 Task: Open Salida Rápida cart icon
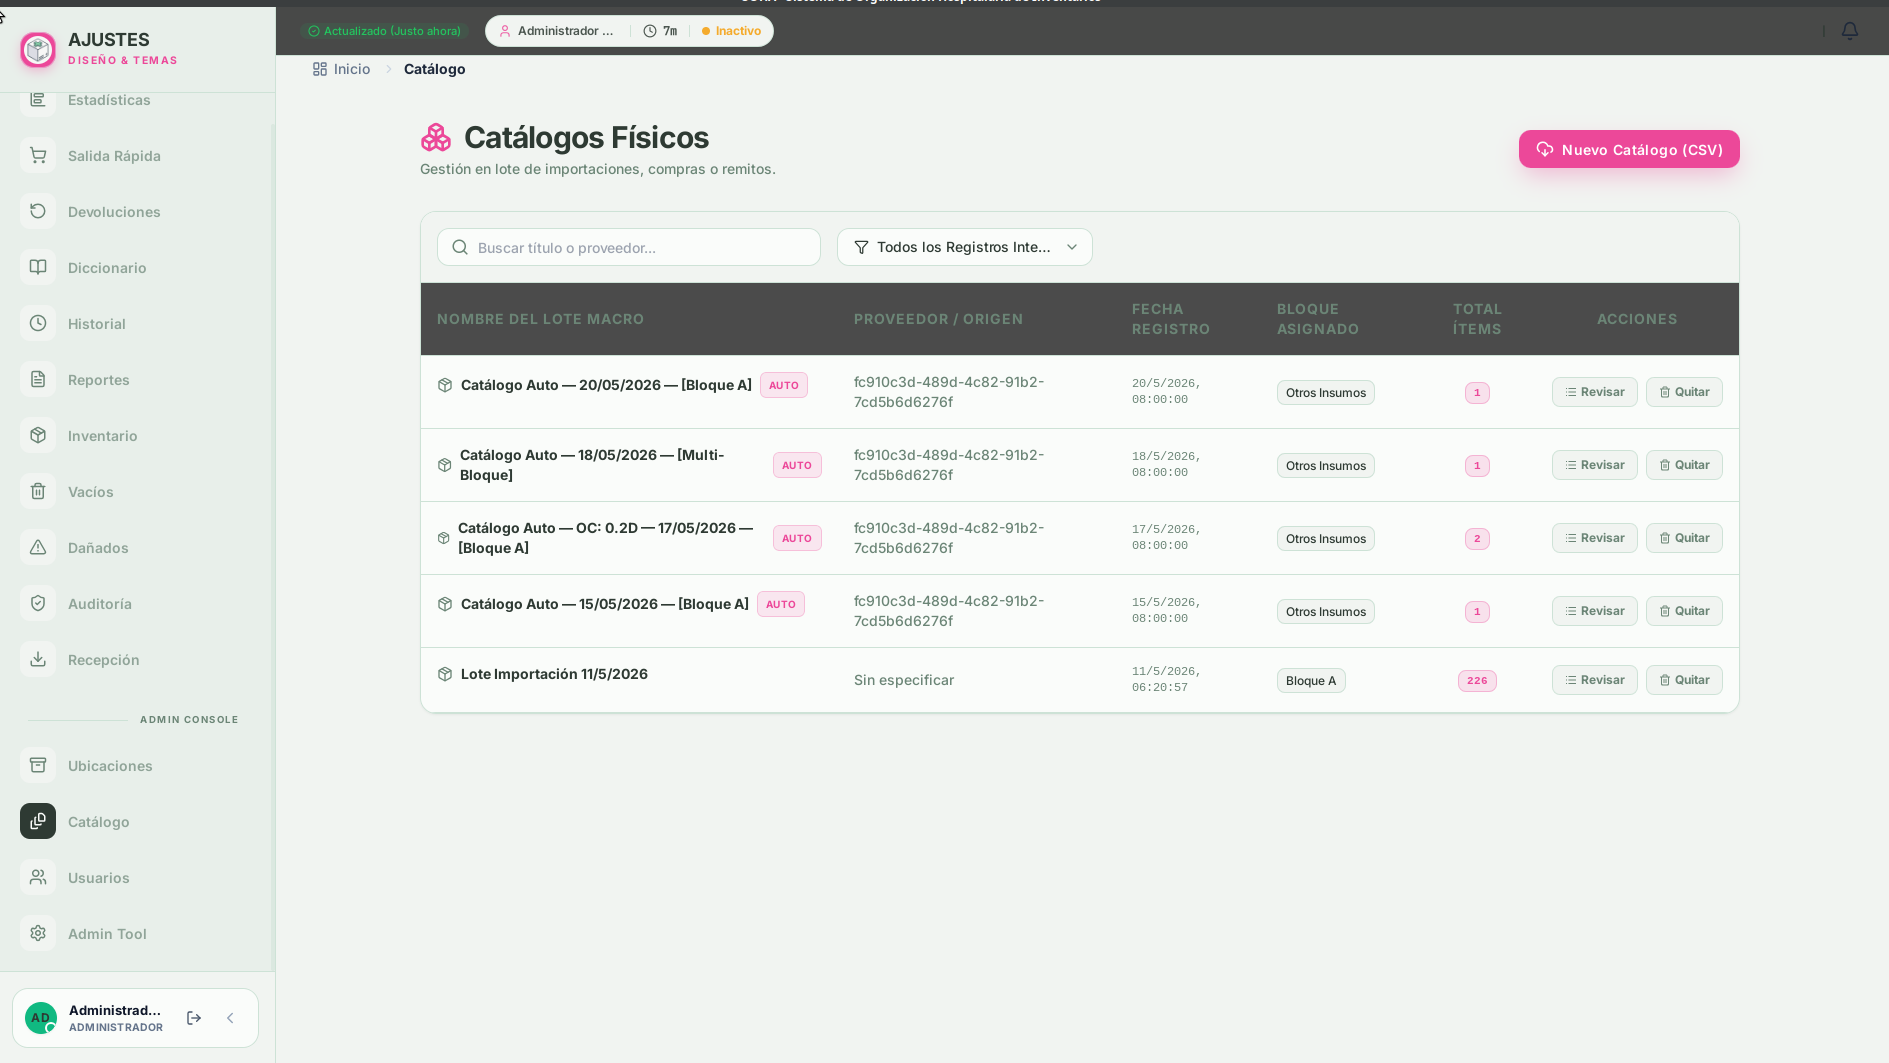tap(38, 155)
